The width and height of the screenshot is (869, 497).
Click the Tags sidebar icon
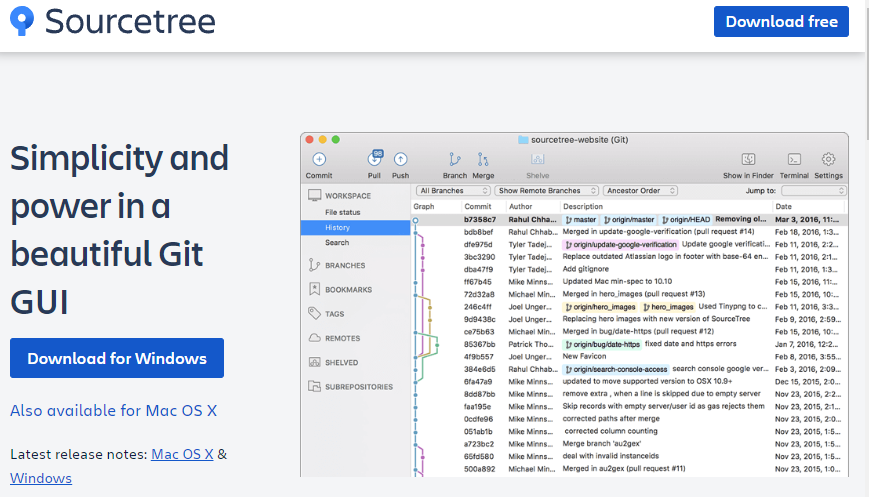click(314, 313)
